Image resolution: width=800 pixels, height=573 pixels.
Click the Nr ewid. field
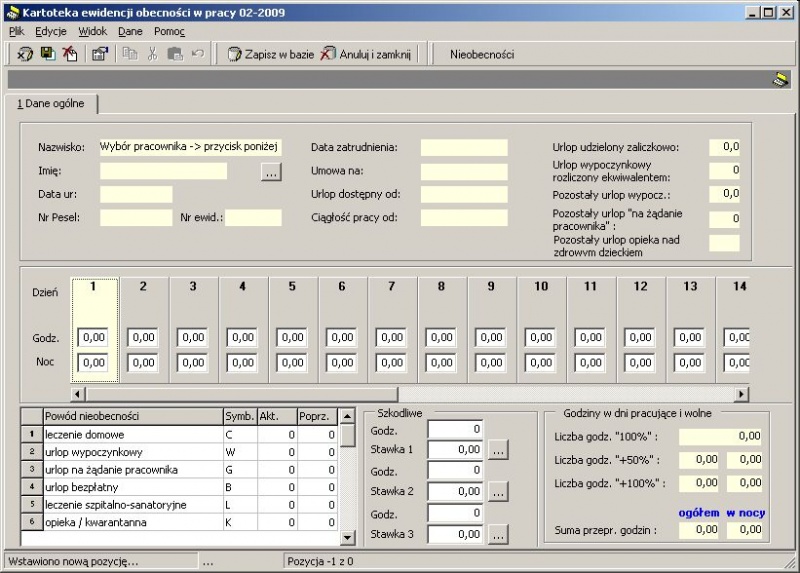[254, 218]
